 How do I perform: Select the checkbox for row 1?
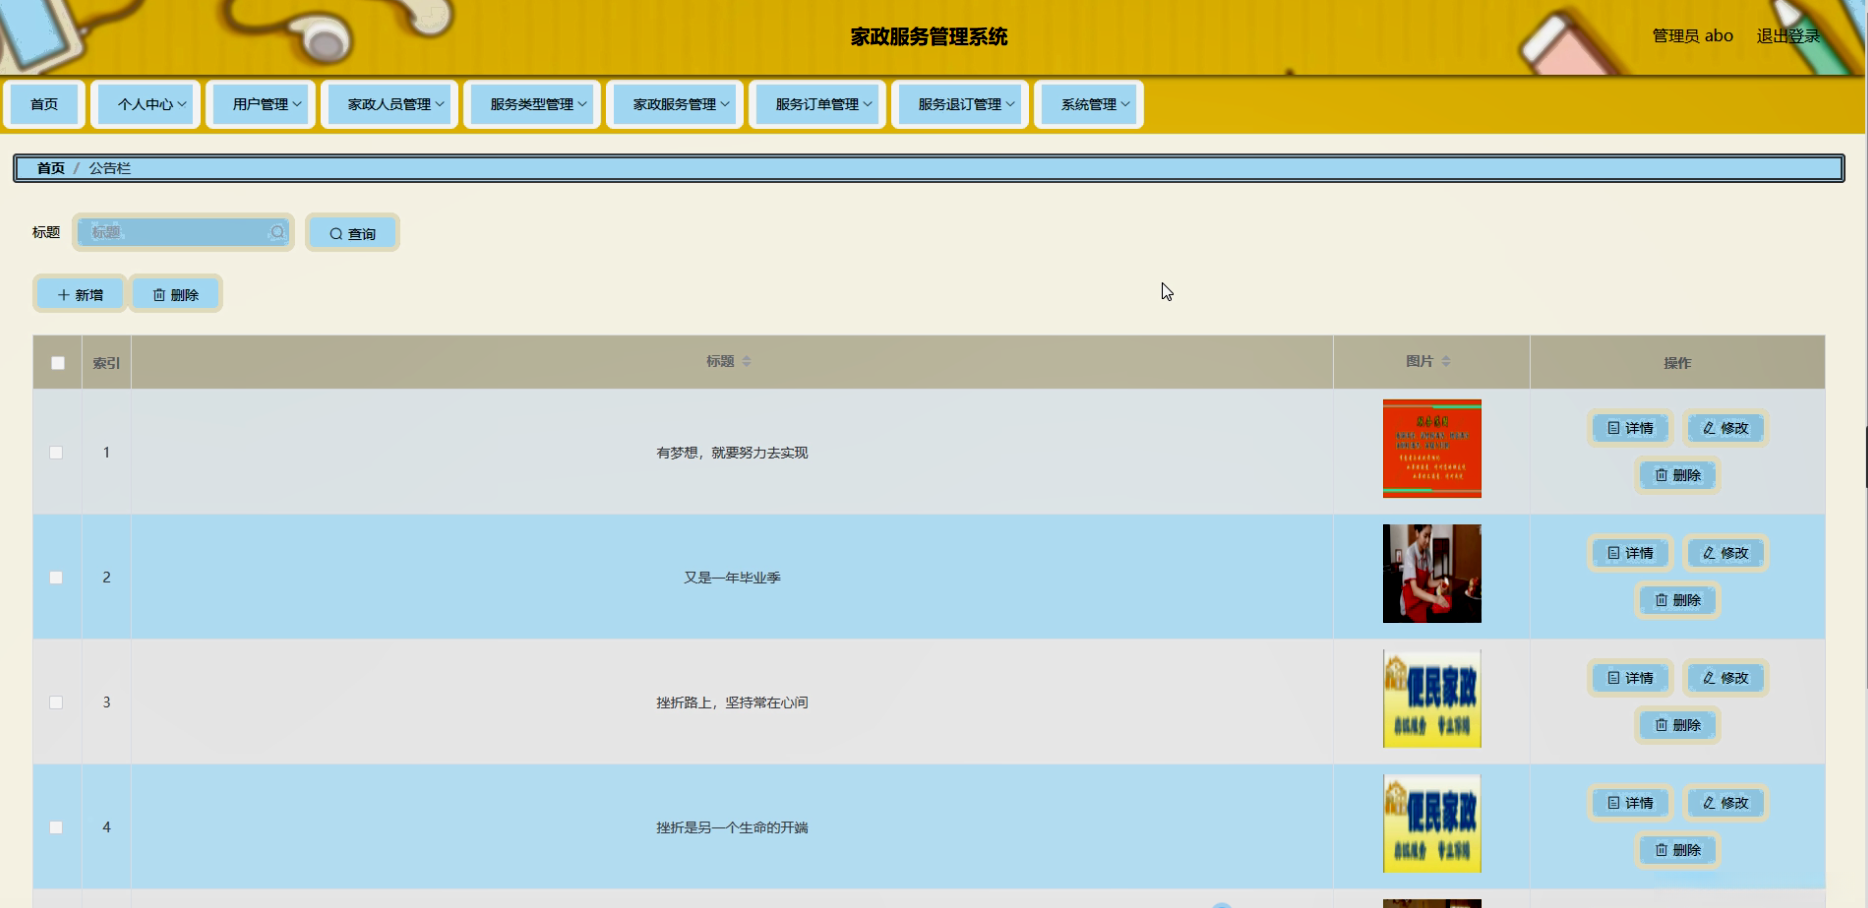coord(56,452)
